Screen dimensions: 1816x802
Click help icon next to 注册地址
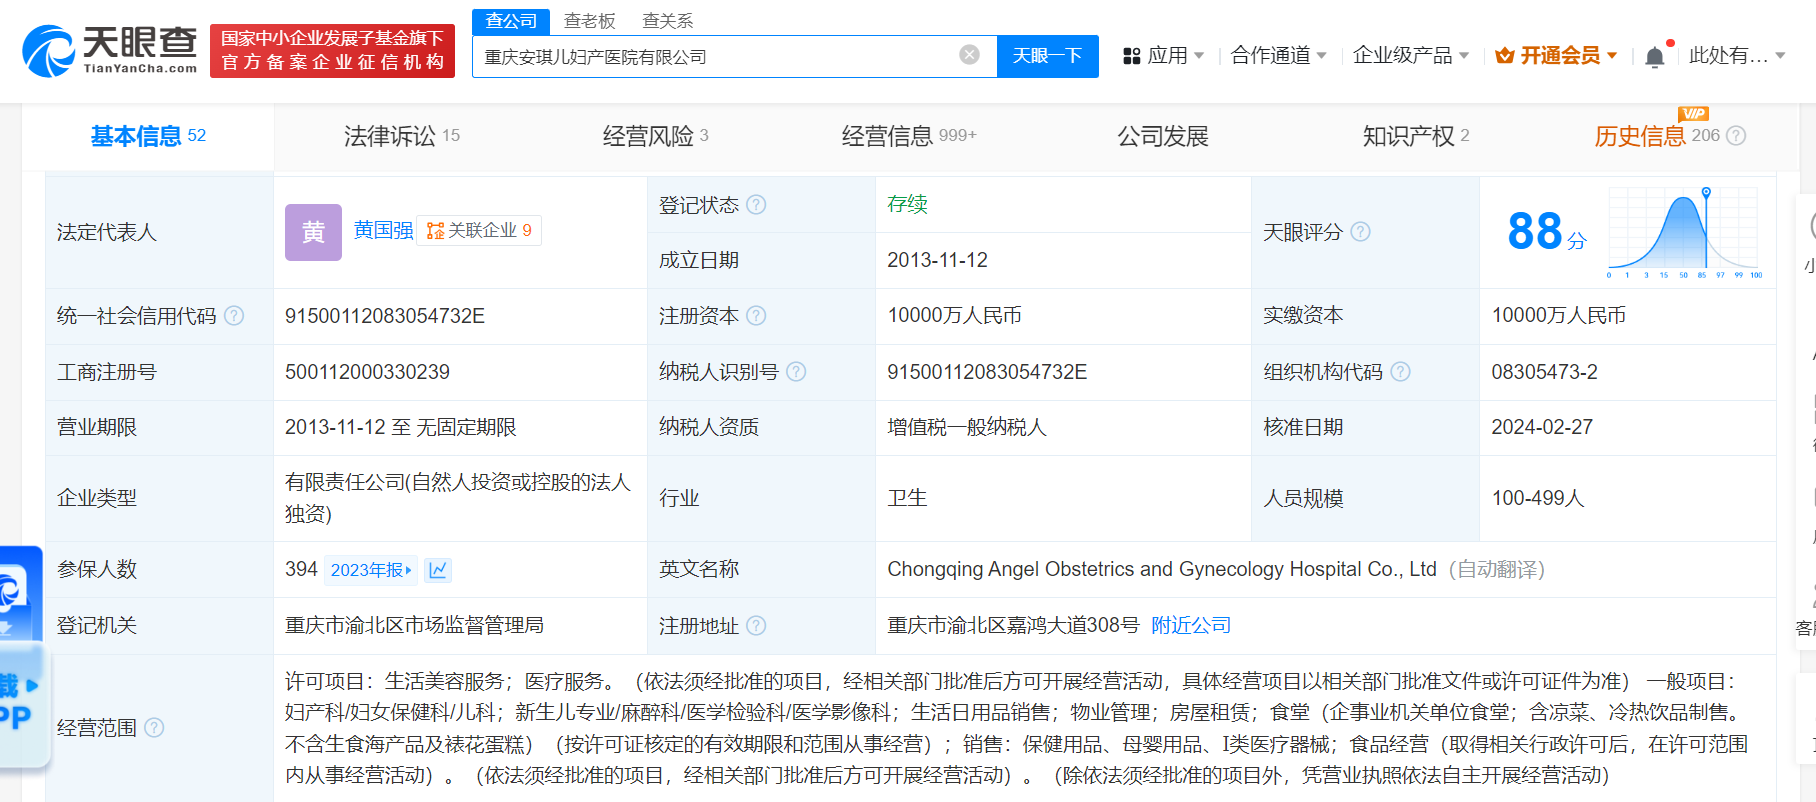[756, 626]
